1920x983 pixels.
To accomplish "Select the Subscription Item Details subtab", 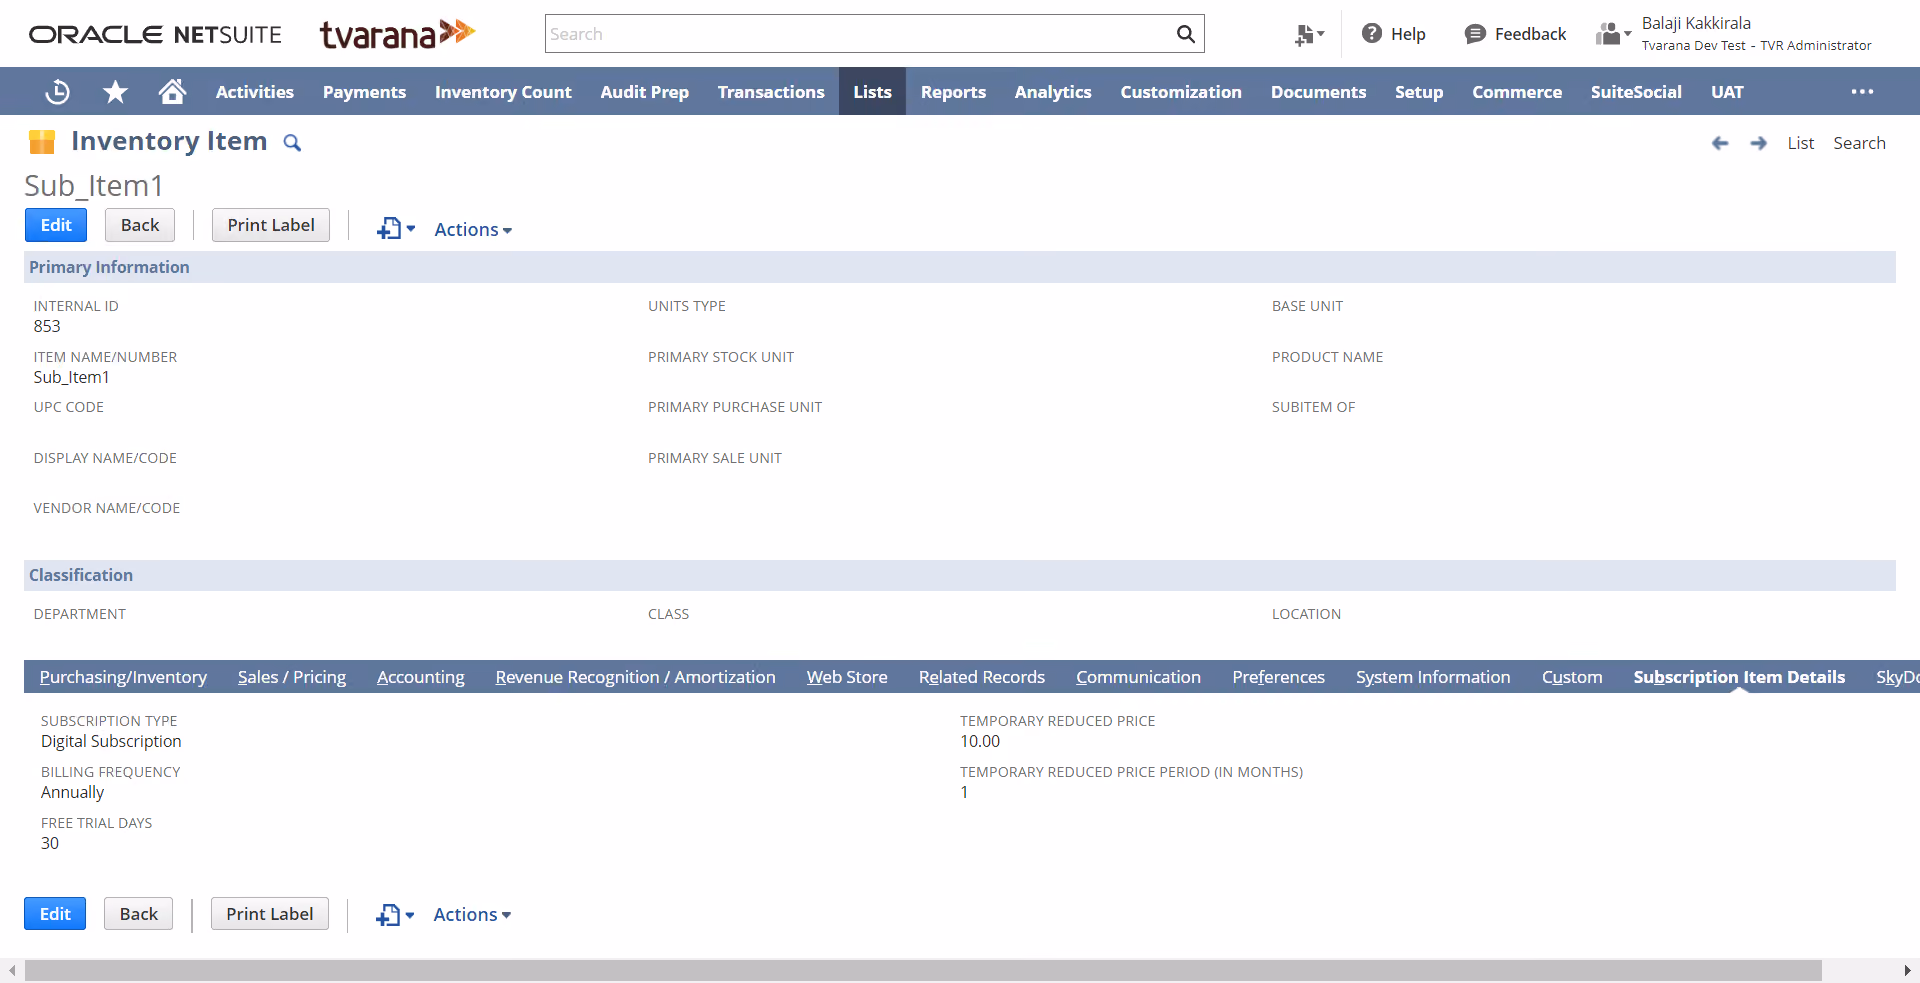I will click(x=1739, y=677).
